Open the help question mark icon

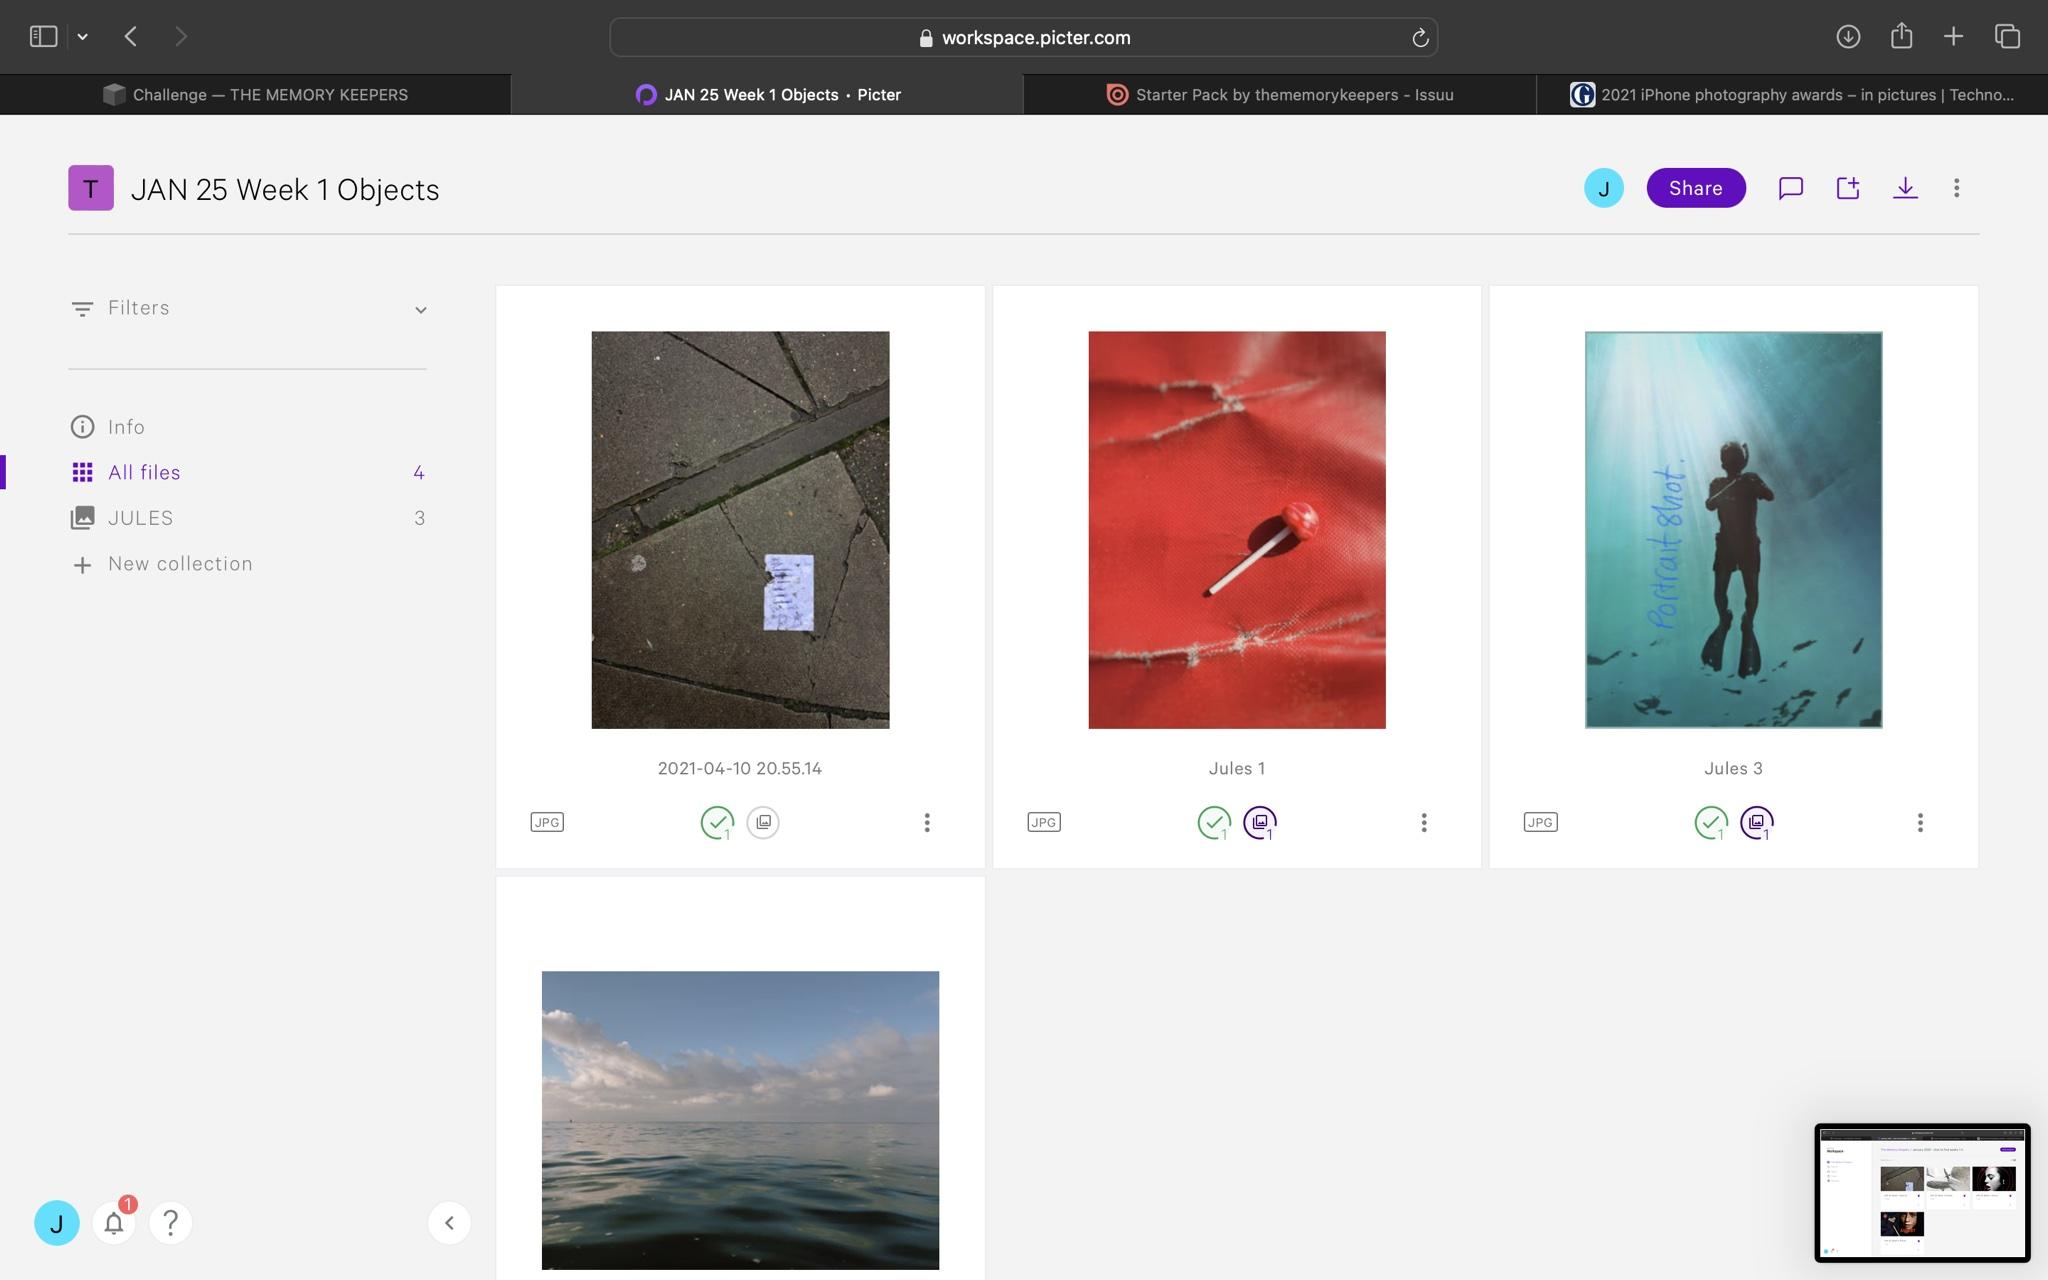point(170,1223)
